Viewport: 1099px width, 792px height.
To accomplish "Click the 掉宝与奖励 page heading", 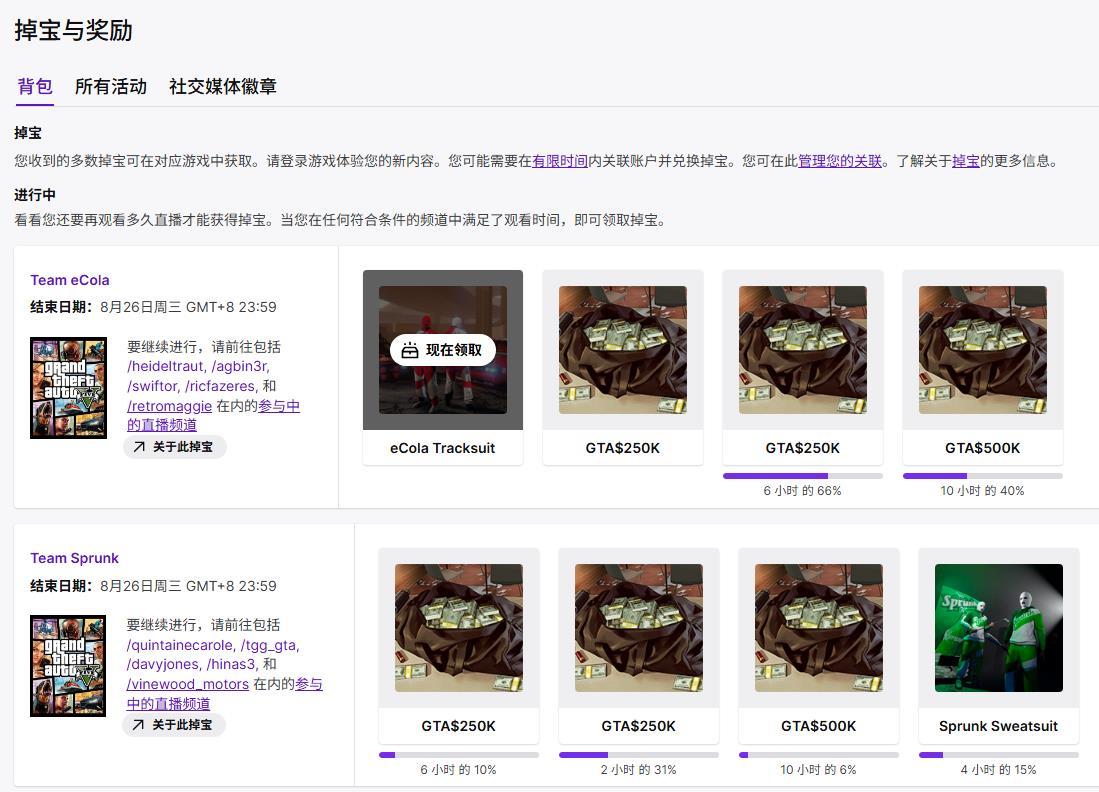I will click(x=74, y=30).
